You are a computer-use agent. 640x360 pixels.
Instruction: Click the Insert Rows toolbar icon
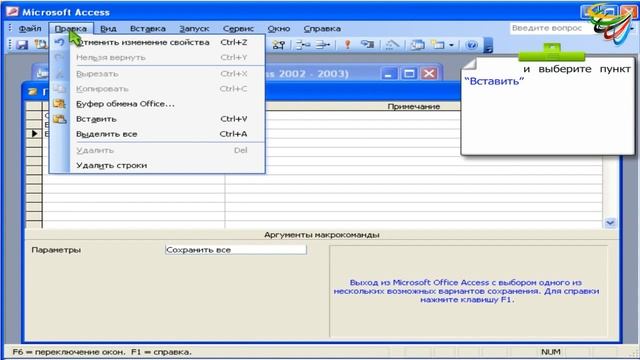pyautogui.click(x=303, y=44)
